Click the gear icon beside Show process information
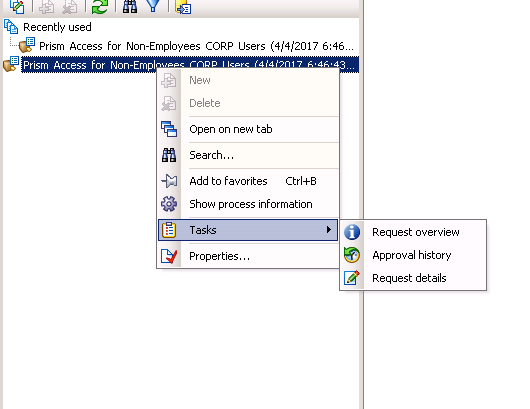 [169, 204]
